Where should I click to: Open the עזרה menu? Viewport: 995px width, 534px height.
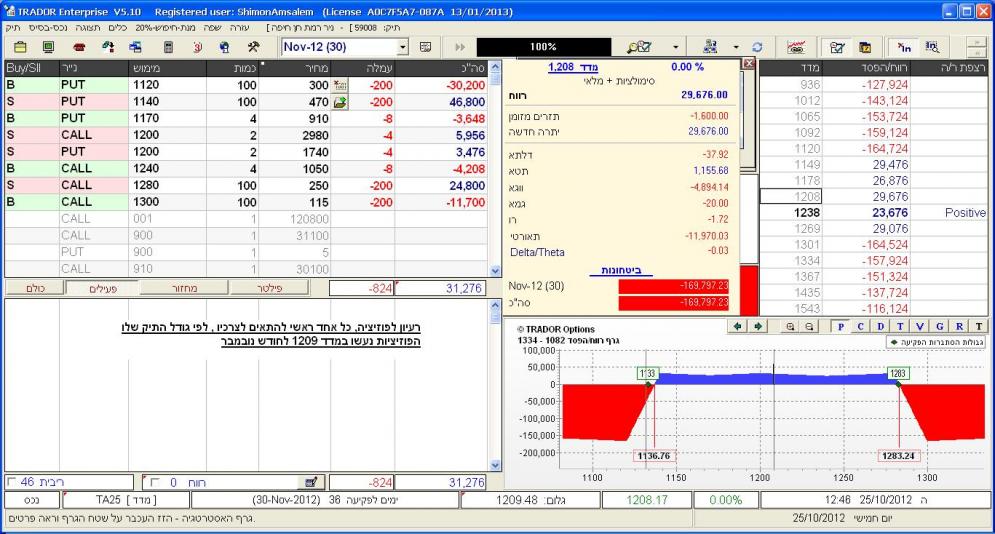coord(240,29)
